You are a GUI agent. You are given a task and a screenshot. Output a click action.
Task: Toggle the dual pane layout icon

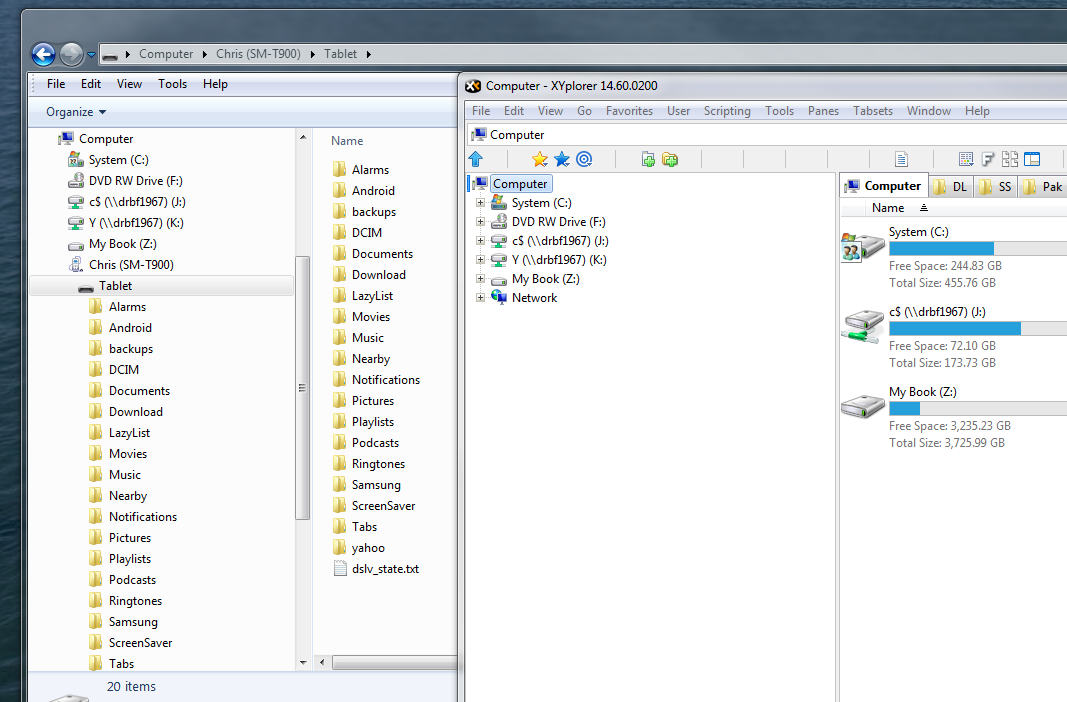click(1032, 159)
